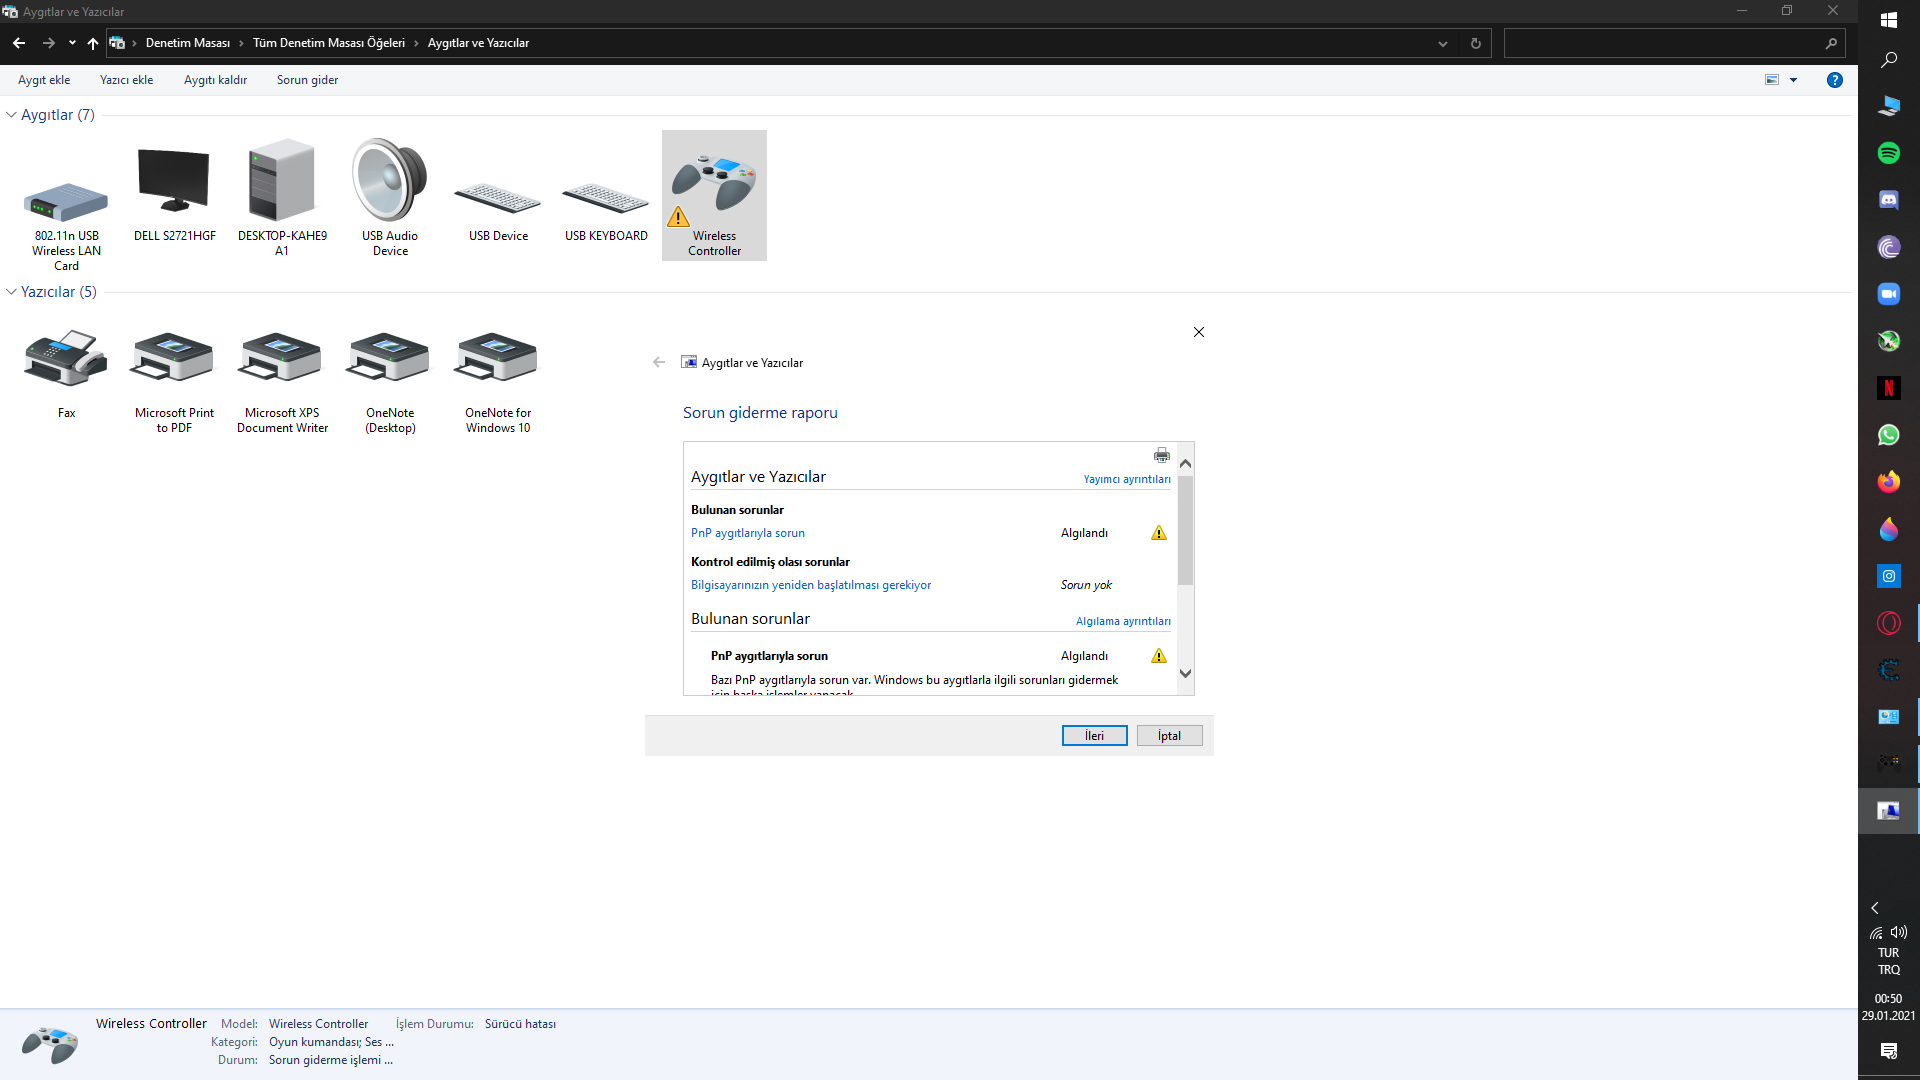Select the 802.11n USB Wireless LAN Card
The width and height of the screenshot is (1920, 1080).
[66, 203]
